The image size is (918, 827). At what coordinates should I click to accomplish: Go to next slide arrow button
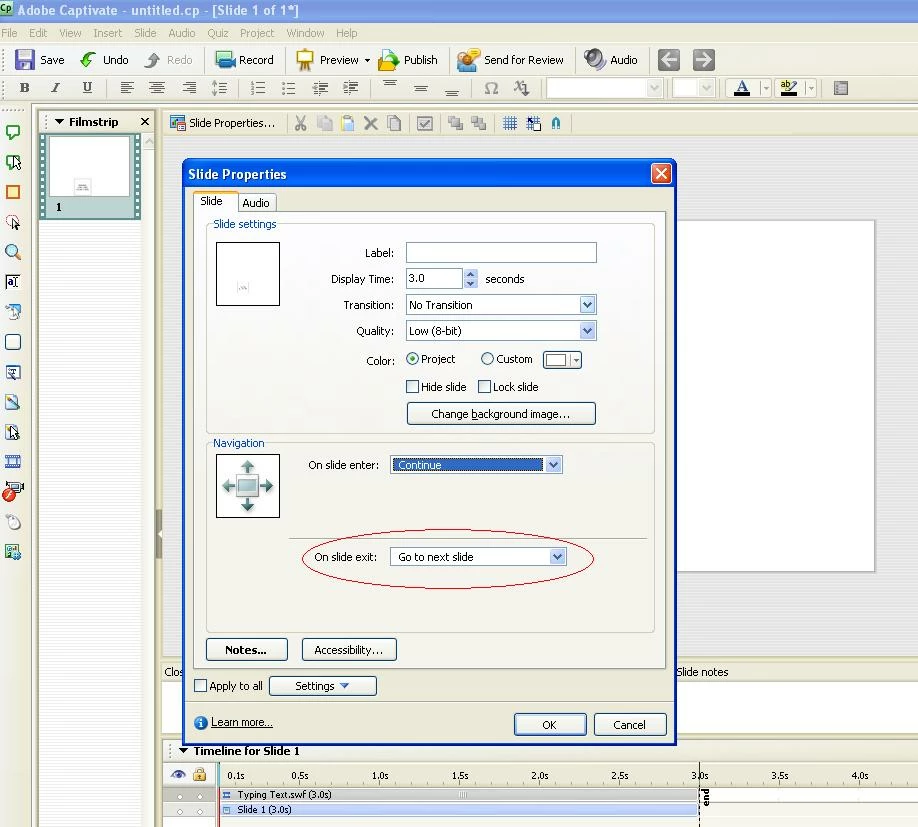click(704, 60)
